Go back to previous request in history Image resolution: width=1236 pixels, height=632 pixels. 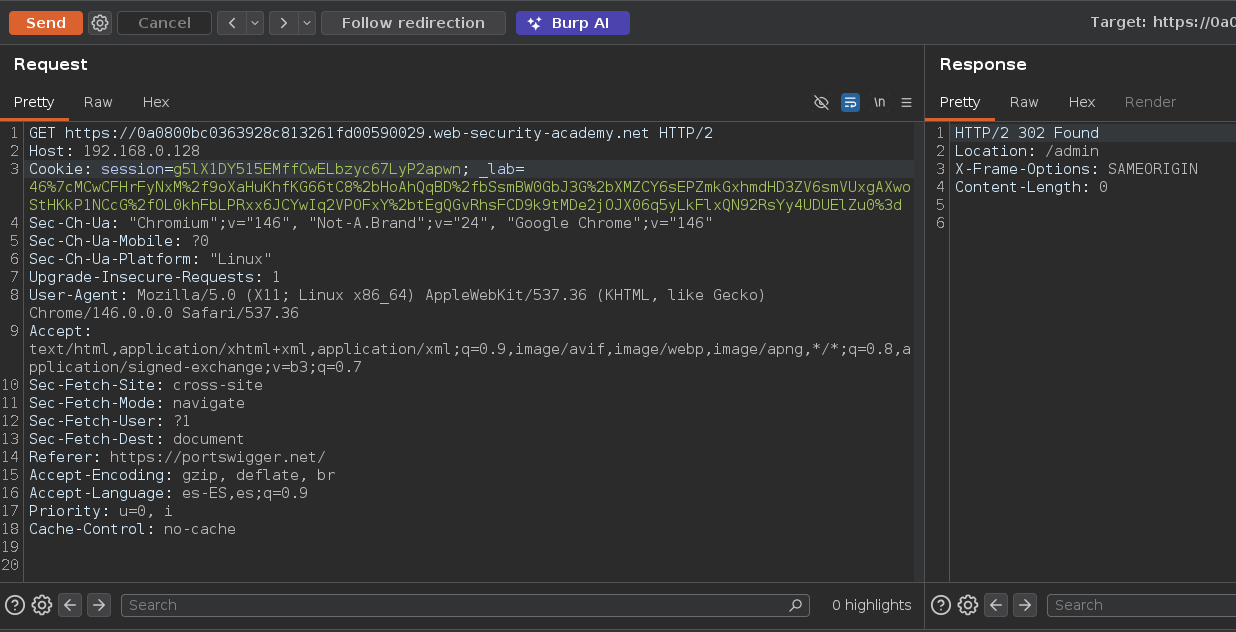click(x=232, y=23)
